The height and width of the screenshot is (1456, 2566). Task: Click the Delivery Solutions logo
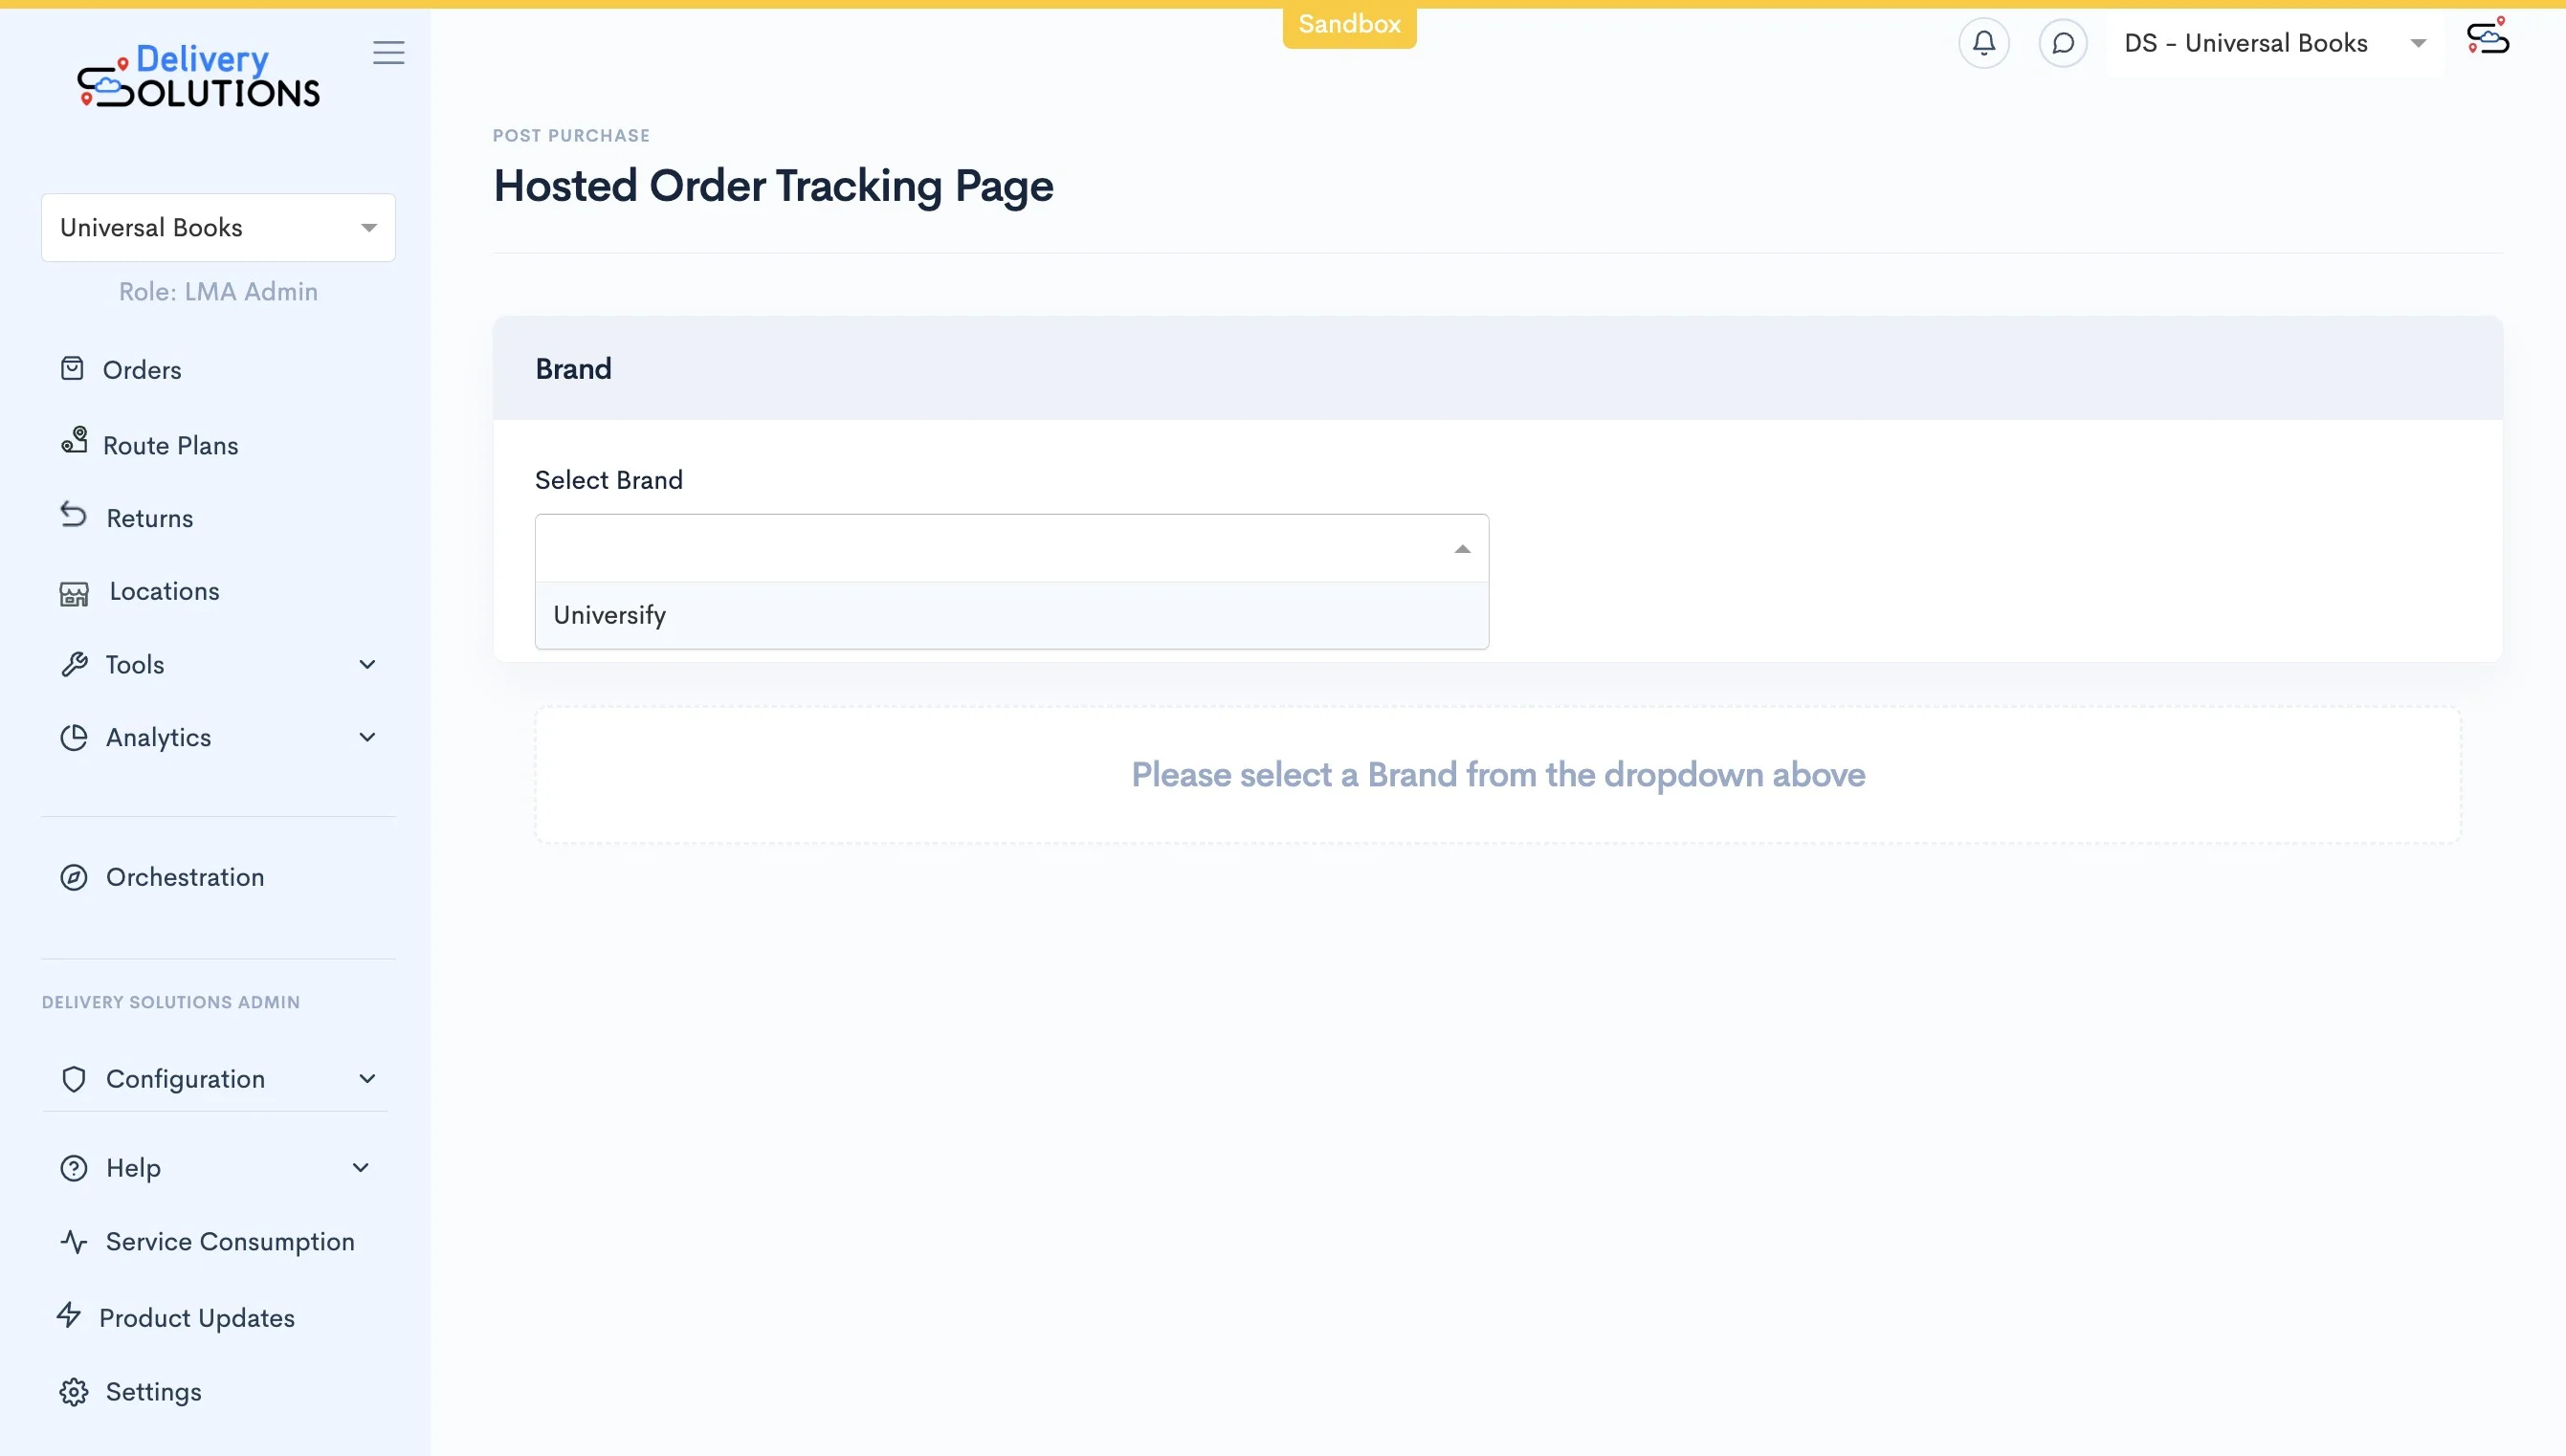click(x=198, y=76)
